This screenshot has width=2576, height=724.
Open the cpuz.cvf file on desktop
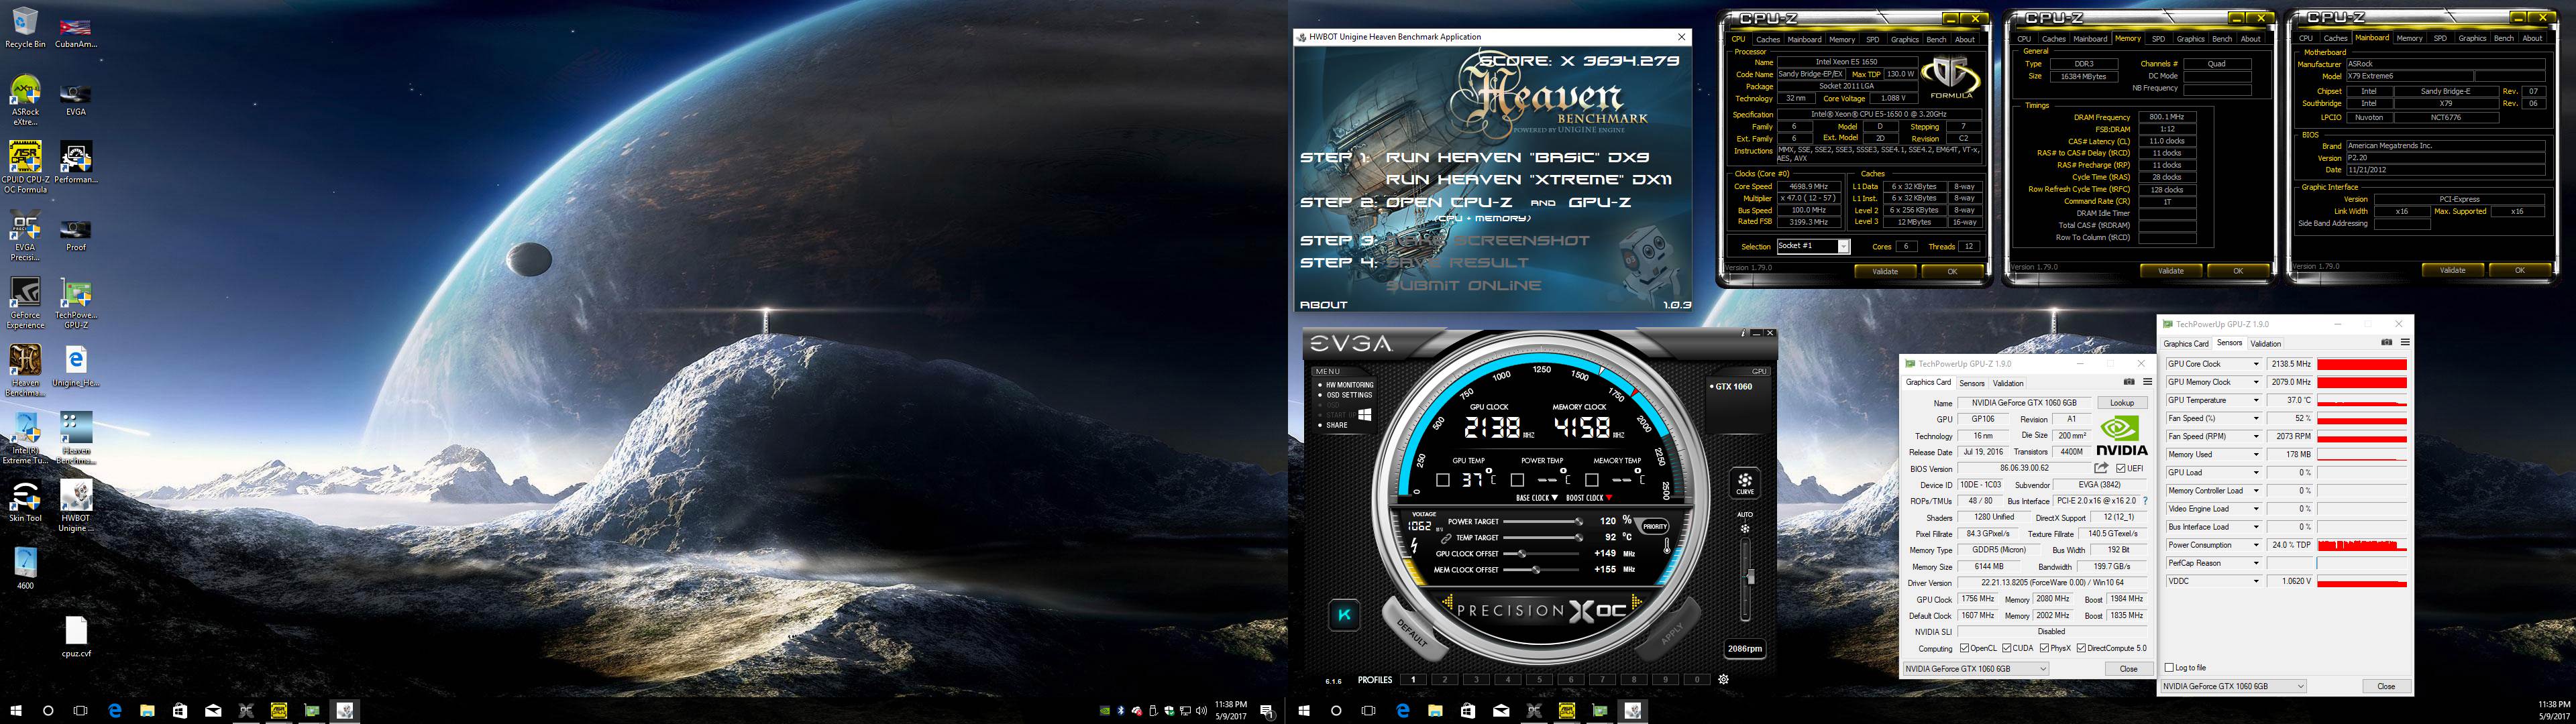point(76,637)
